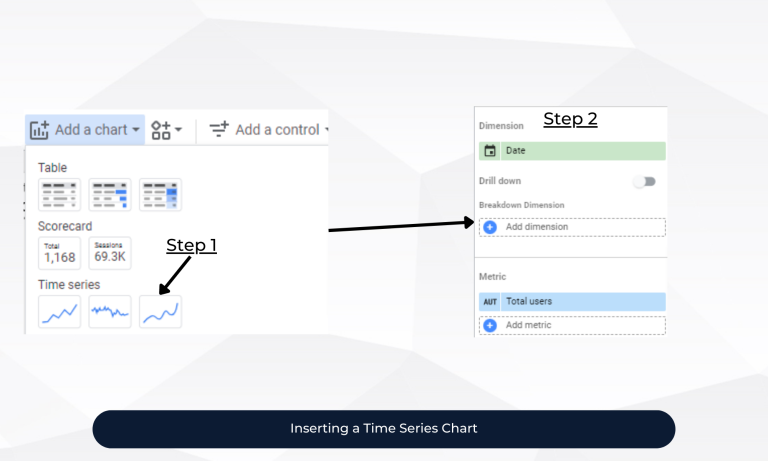Choose the table with bars chart icon
This screenshot has width=768, height=461.
110,196
